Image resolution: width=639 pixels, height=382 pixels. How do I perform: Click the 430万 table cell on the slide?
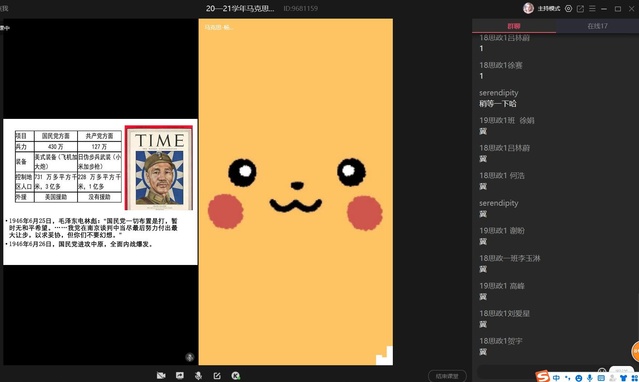coord(55,146)
